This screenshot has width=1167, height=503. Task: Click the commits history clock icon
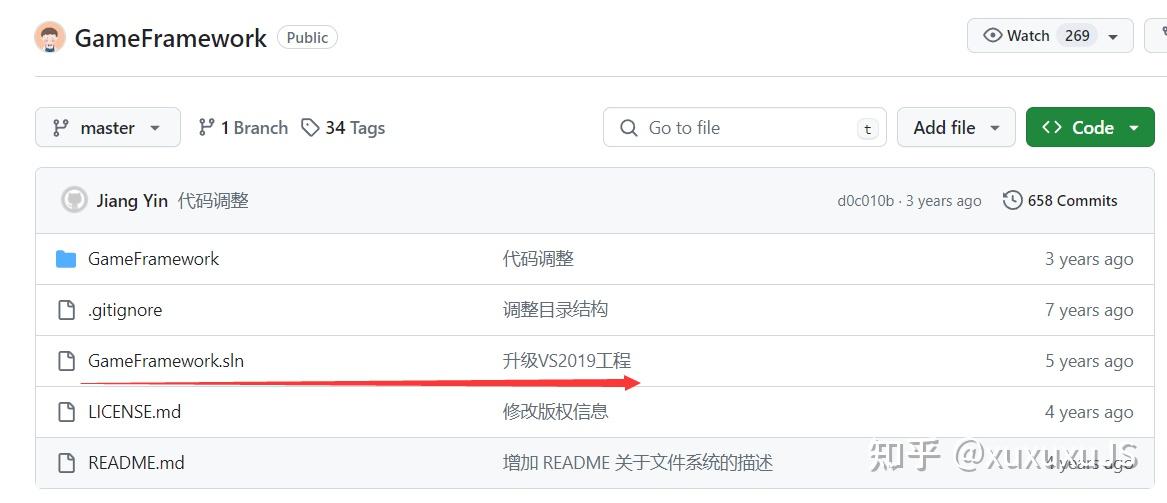(x=1012, y=200)
